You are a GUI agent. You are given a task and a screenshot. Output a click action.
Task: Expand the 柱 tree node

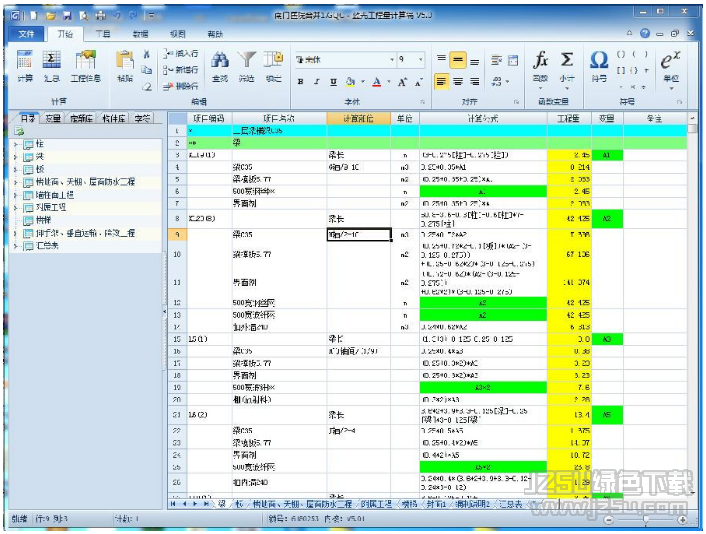tap(16, 145)
